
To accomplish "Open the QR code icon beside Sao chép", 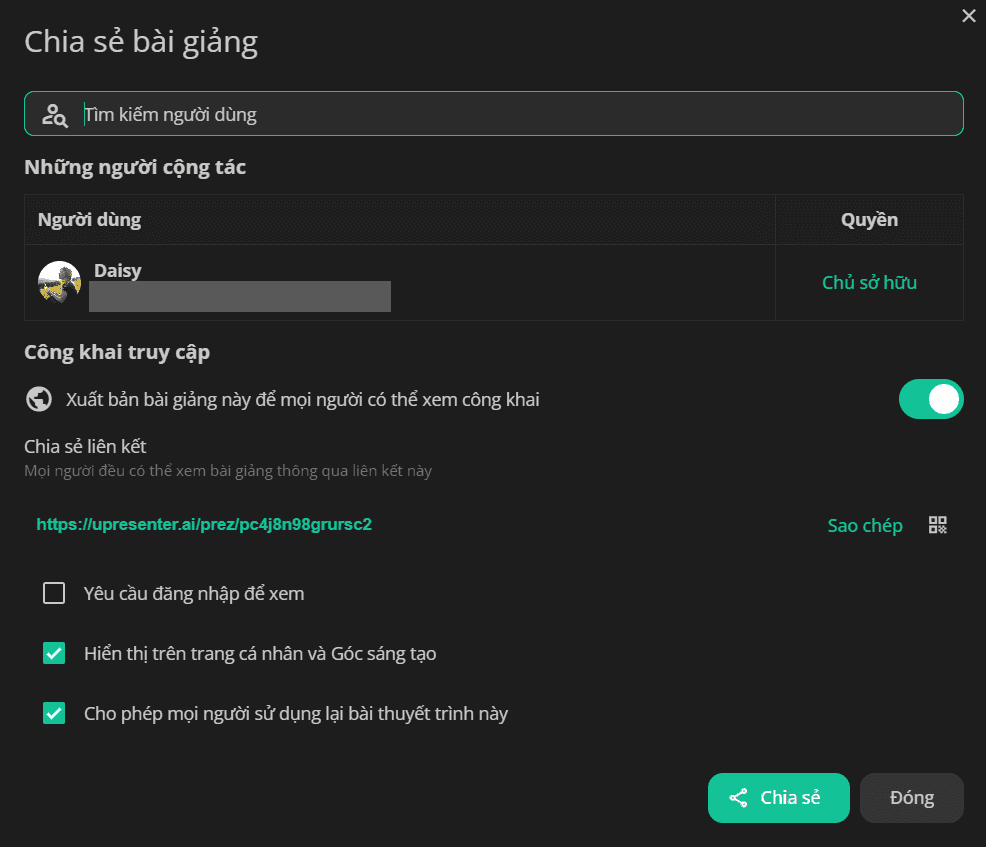I will (938, 524).
